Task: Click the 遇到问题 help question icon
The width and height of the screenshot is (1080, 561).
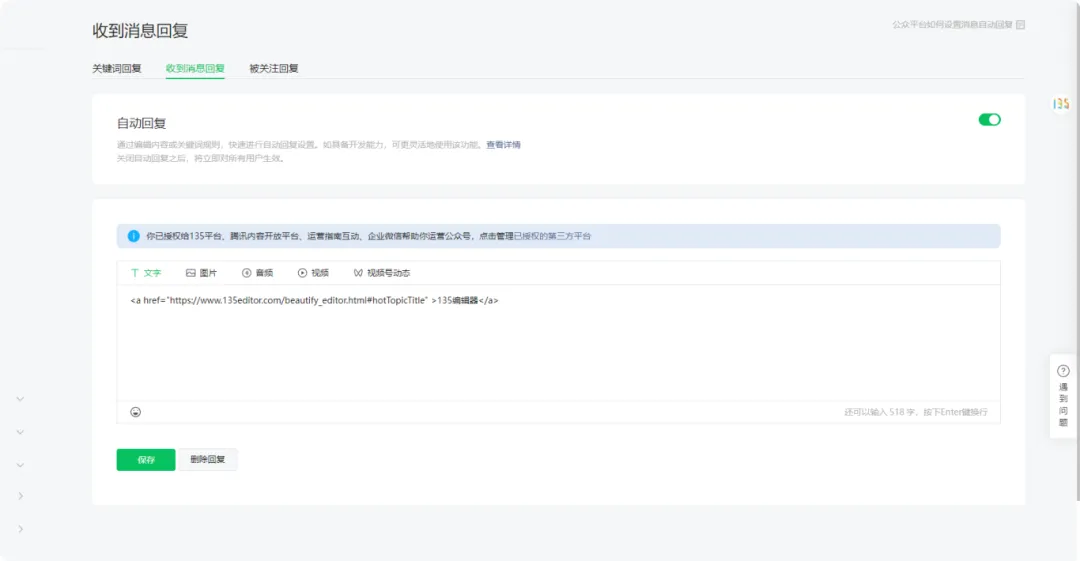Action: pyautogui.click(x=1063, y=371)
